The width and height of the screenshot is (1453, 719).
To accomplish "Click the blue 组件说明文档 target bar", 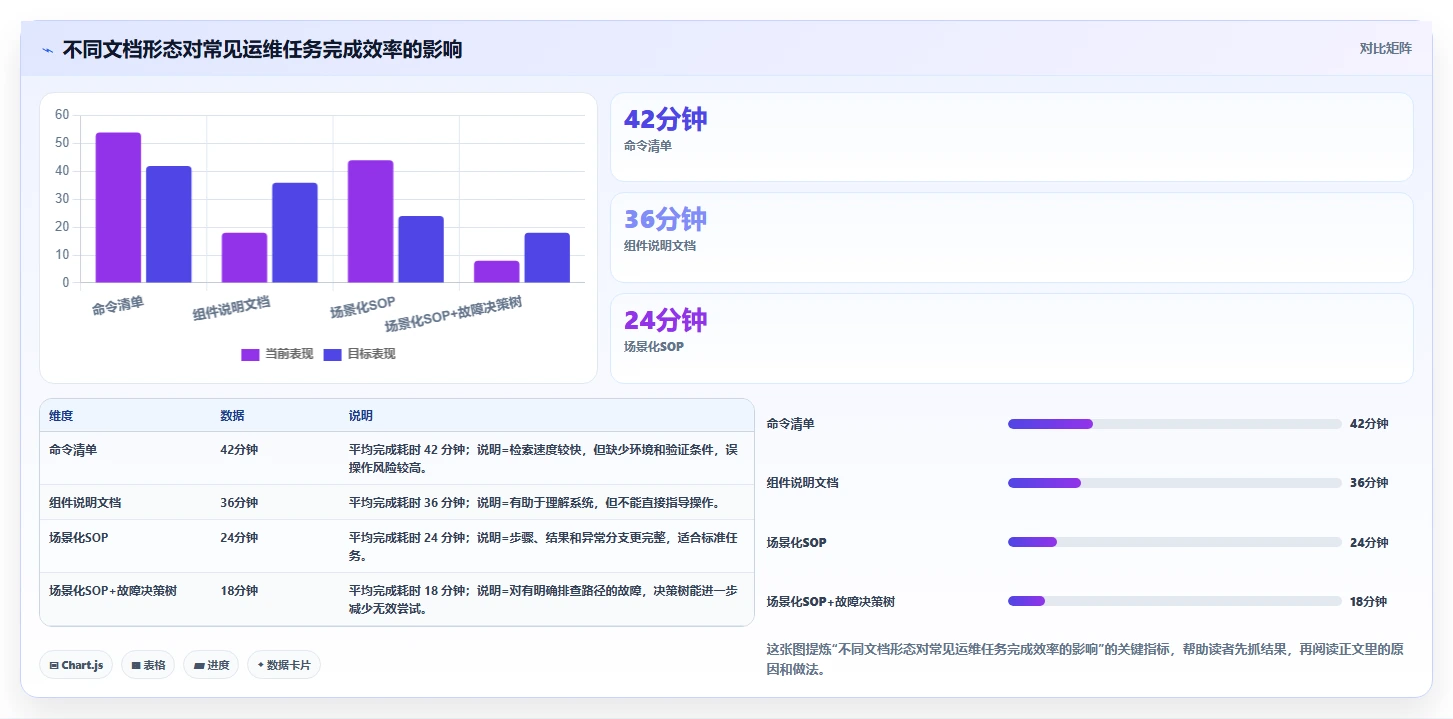I will pos(295,233).
